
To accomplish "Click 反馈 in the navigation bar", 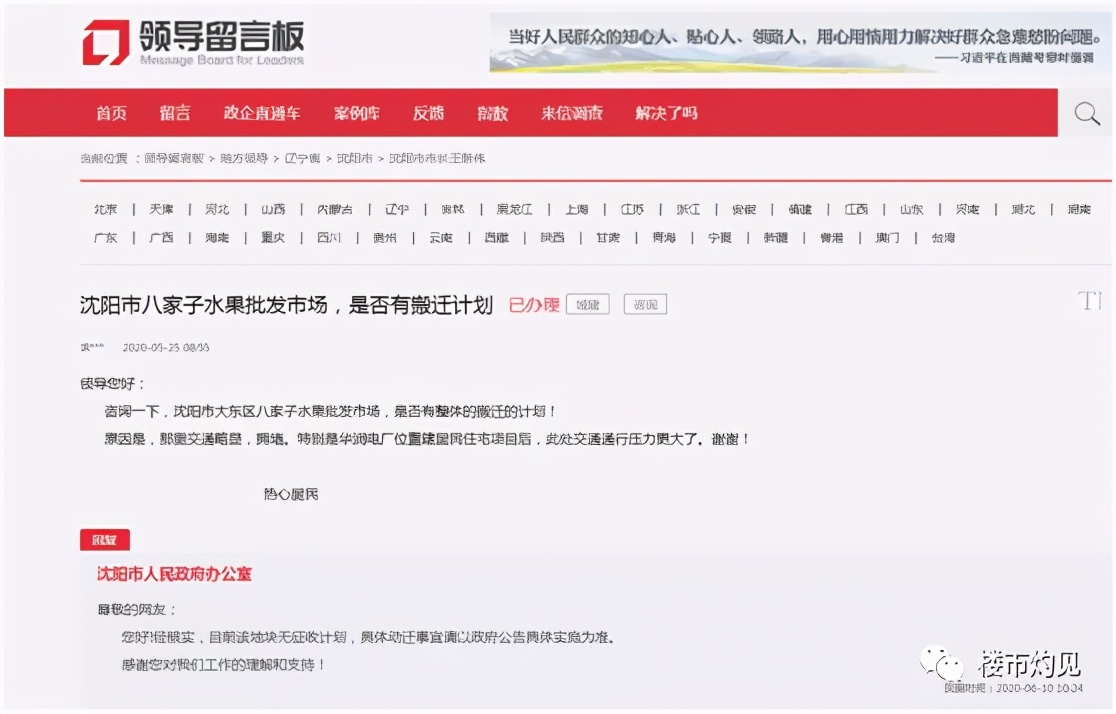I will pos(428,113).
